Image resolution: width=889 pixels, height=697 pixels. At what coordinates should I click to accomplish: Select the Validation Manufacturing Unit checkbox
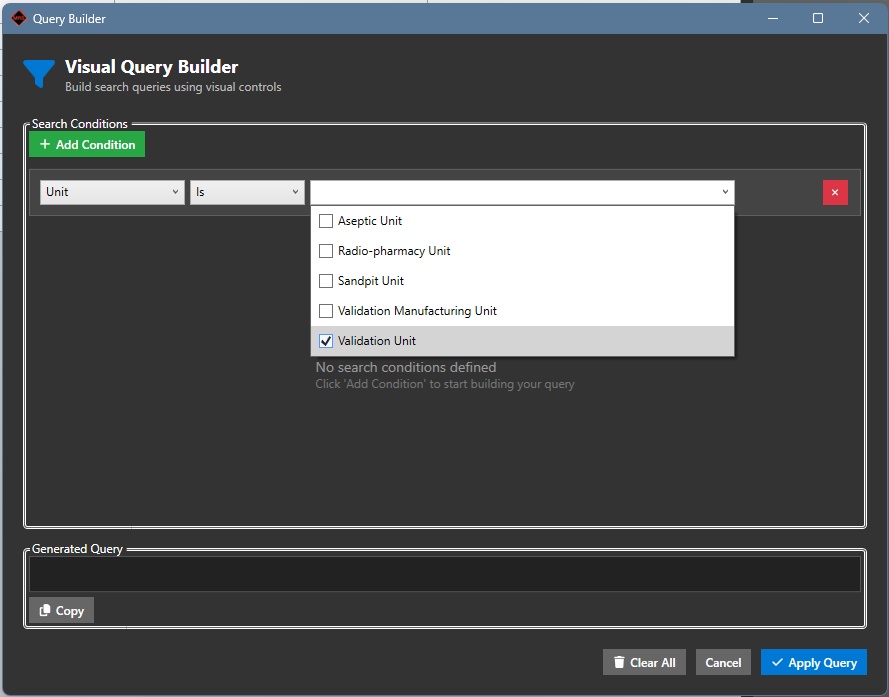[326, 311]
